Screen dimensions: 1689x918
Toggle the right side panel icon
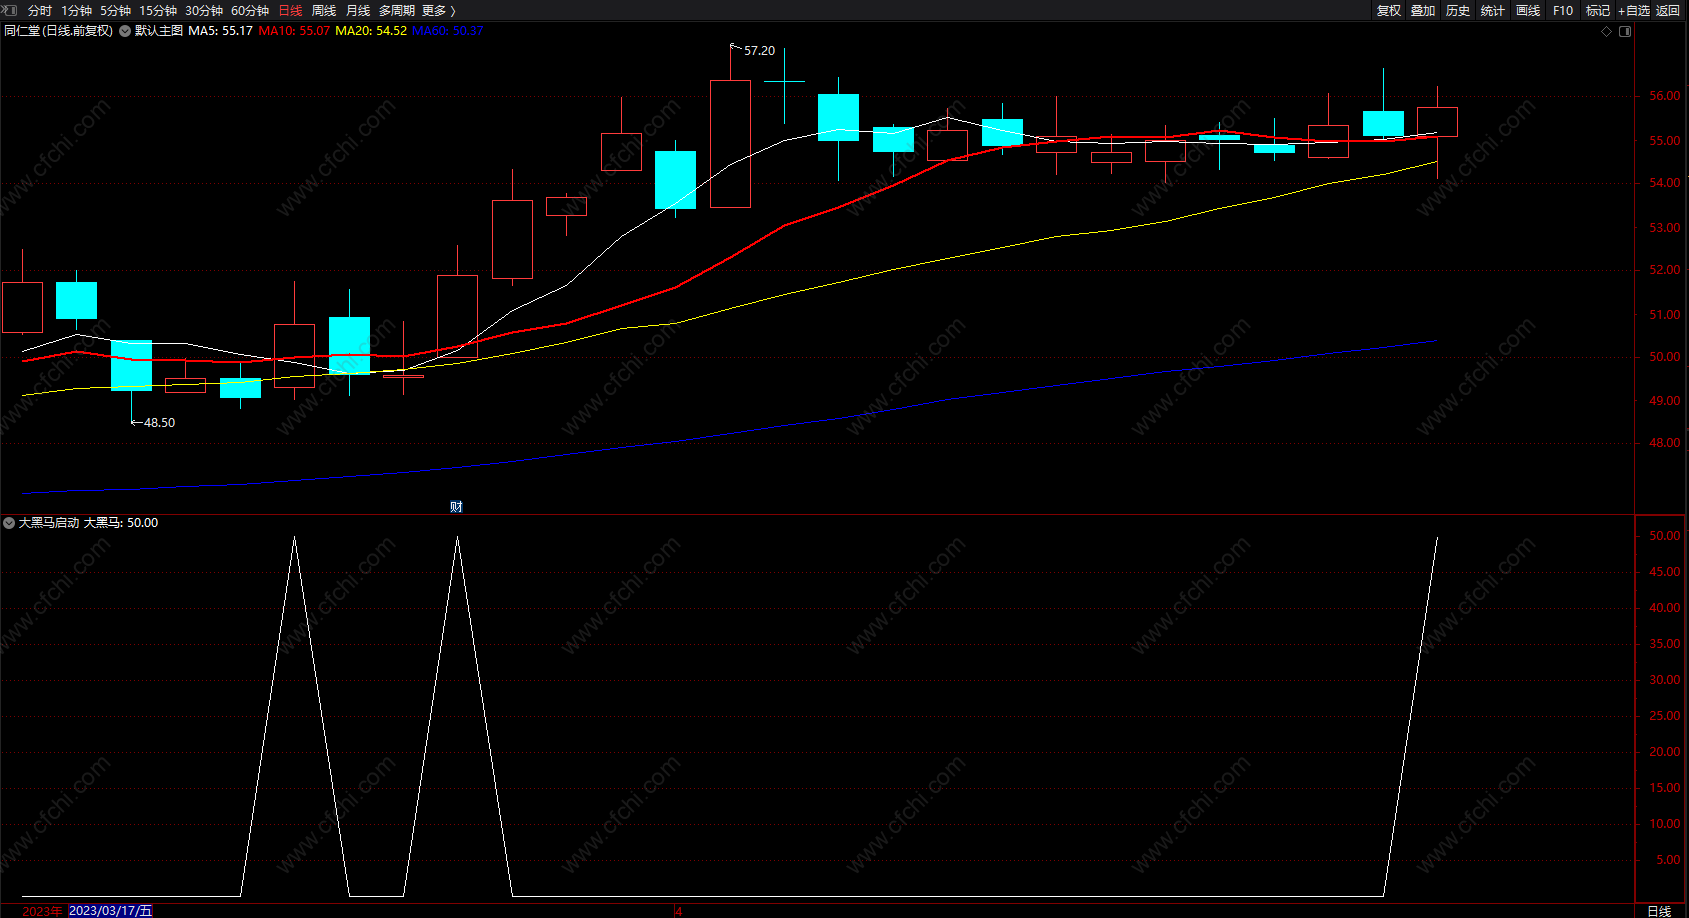1625,31
